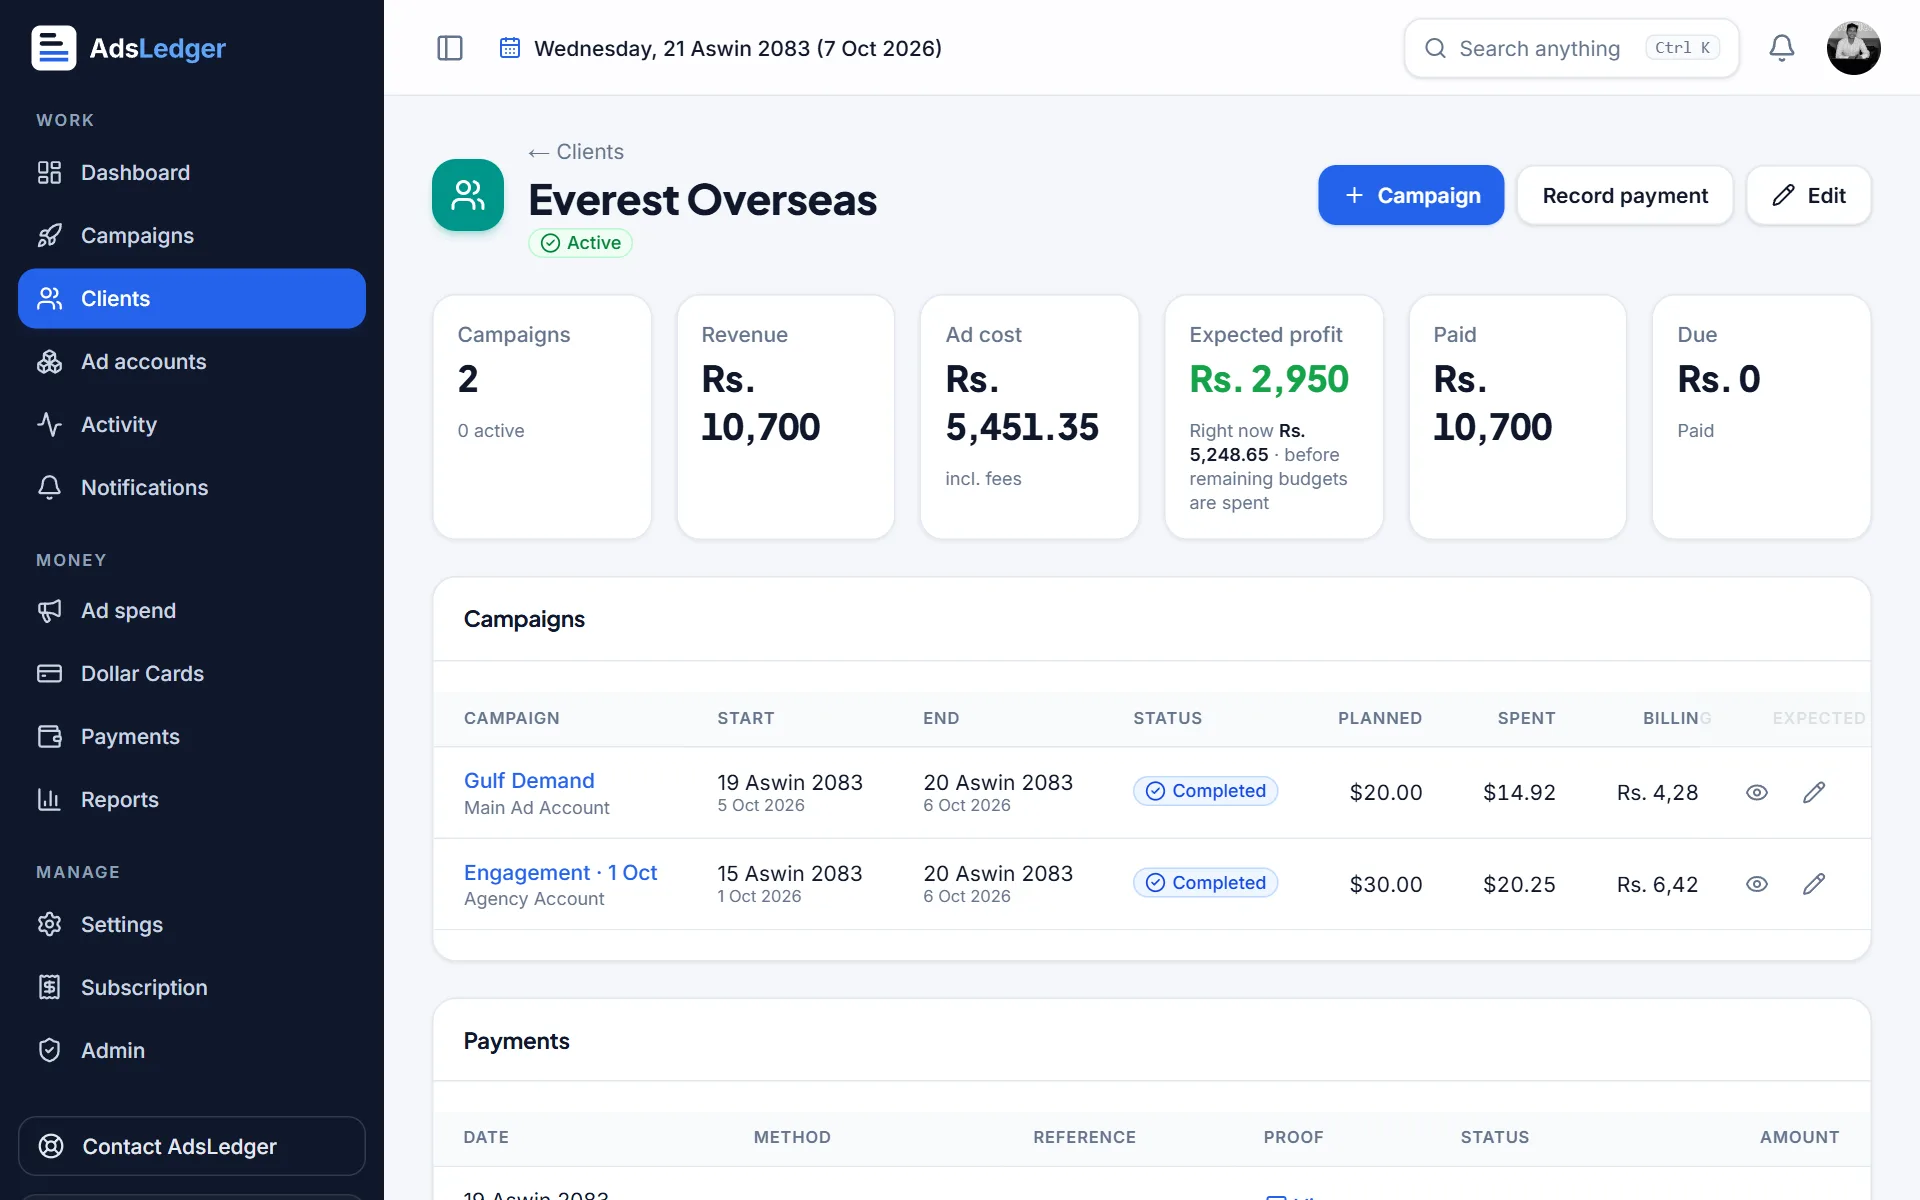
Task: Toggle the sidebar panel icon
Action: point(450,48)
